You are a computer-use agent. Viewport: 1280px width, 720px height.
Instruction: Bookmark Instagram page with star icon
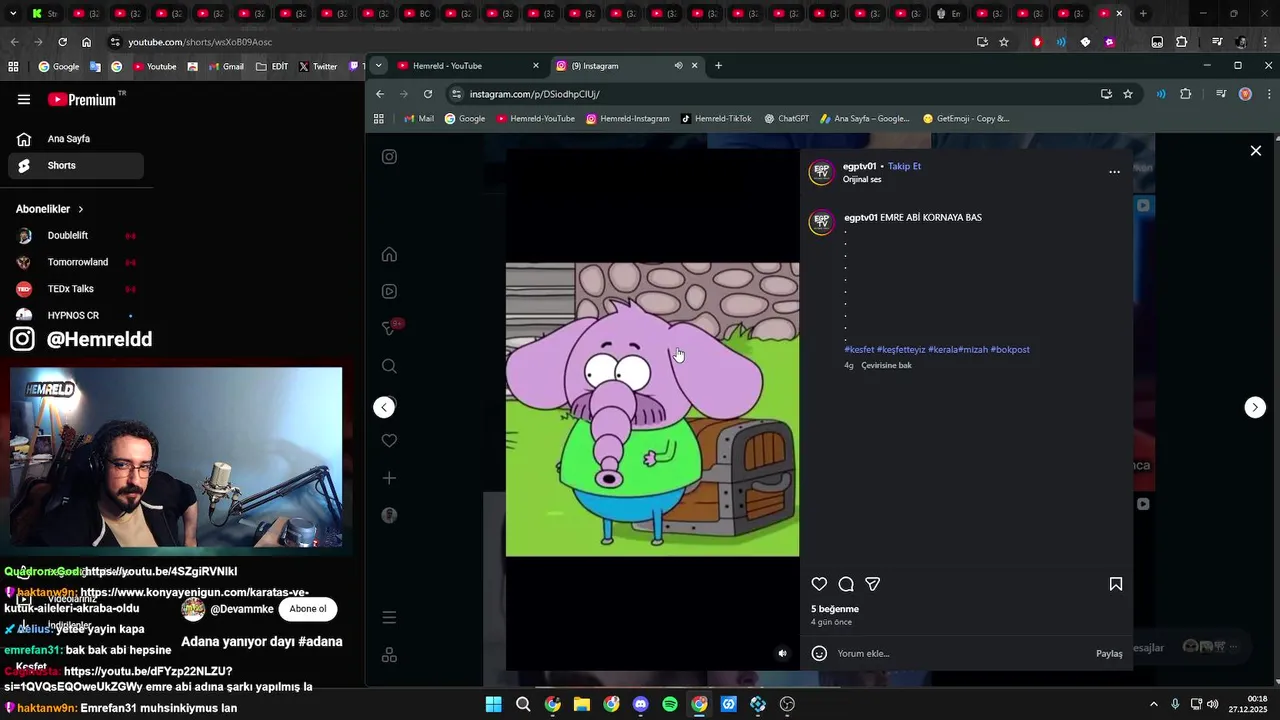pyautogui.click(x=1128, y=94)
